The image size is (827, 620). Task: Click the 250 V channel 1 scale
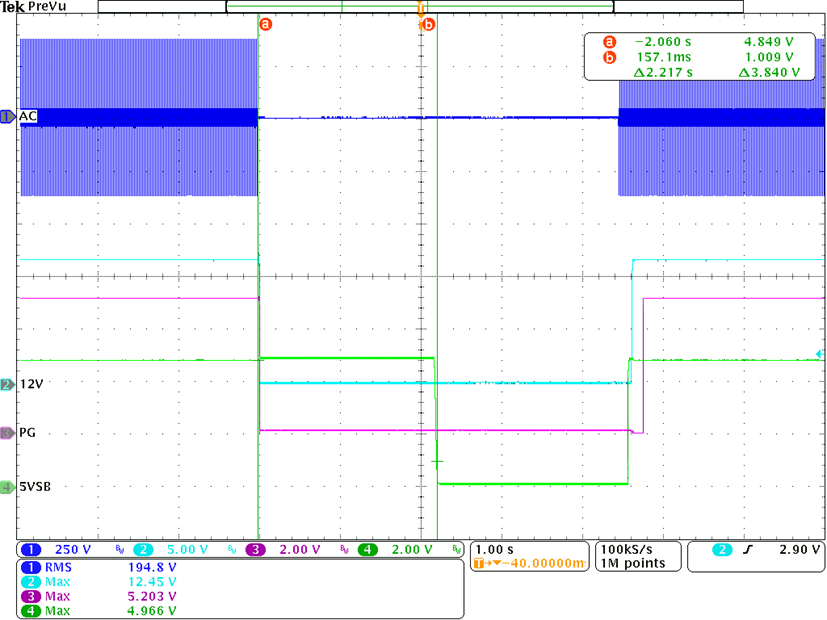pos(73,550)
